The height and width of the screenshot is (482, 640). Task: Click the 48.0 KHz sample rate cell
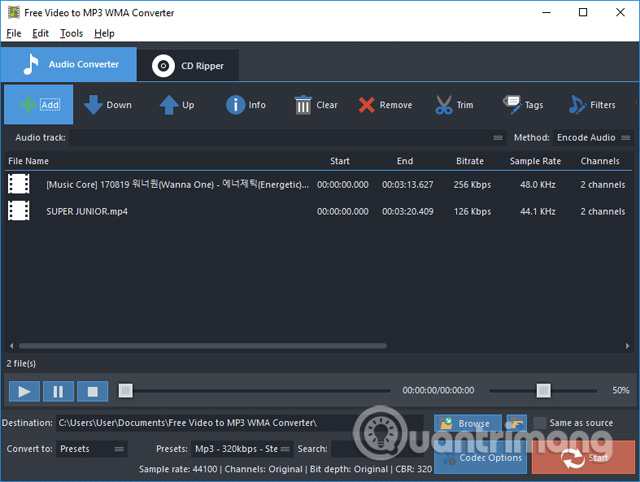point(538,185)
